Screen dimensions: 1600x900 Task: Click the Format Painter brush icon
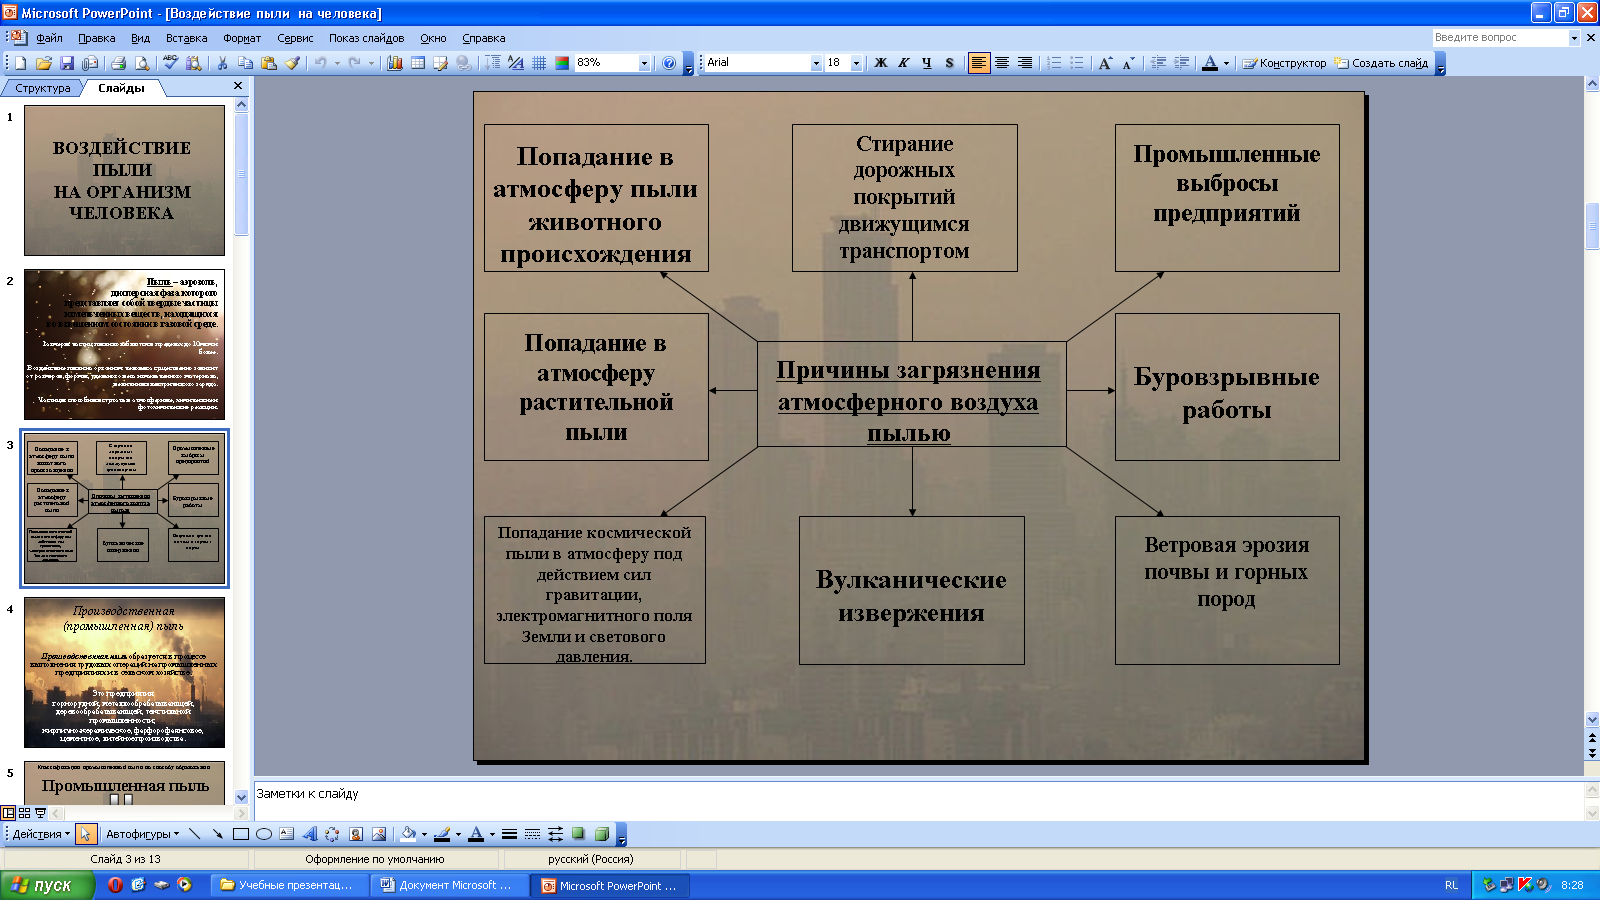tap(292, 63)
